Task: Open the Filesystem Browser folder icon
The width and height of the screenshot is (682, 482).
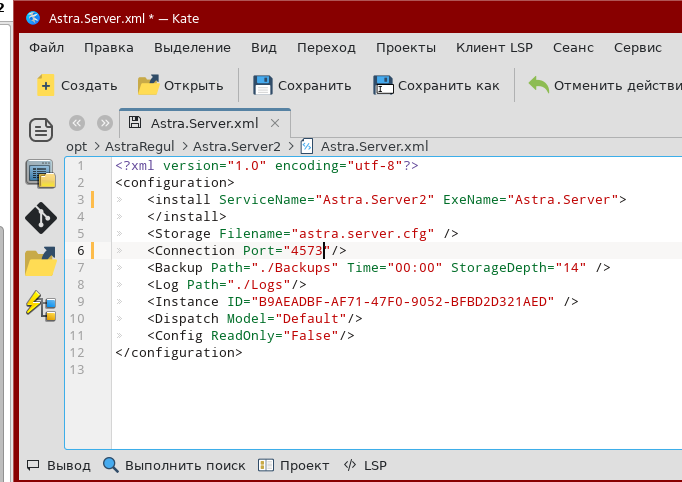Action: click(41, 261)
